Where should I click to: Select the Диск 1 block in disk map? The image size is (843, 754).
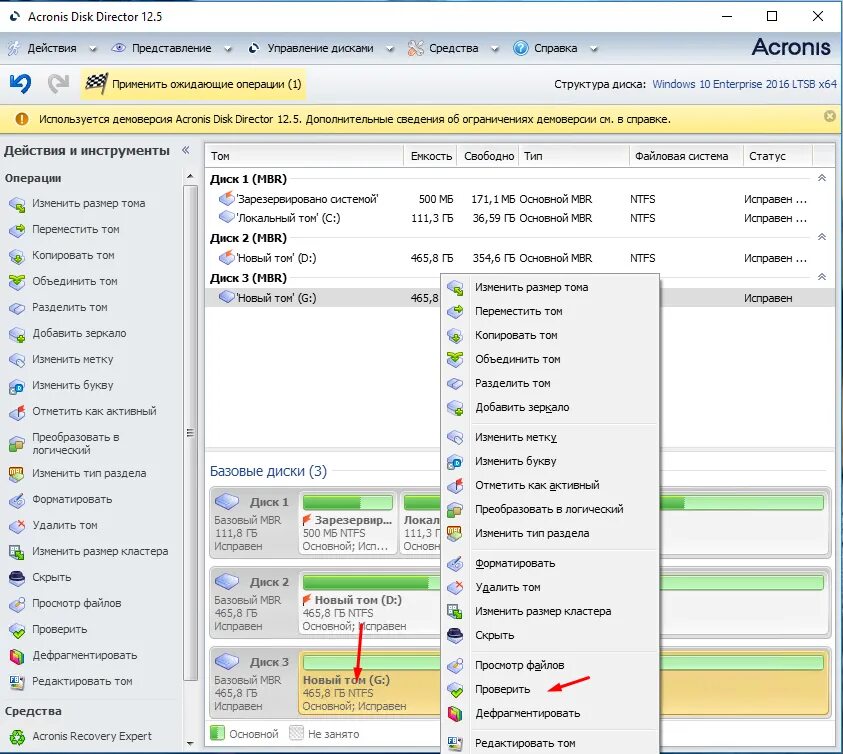tap(253, 523)
